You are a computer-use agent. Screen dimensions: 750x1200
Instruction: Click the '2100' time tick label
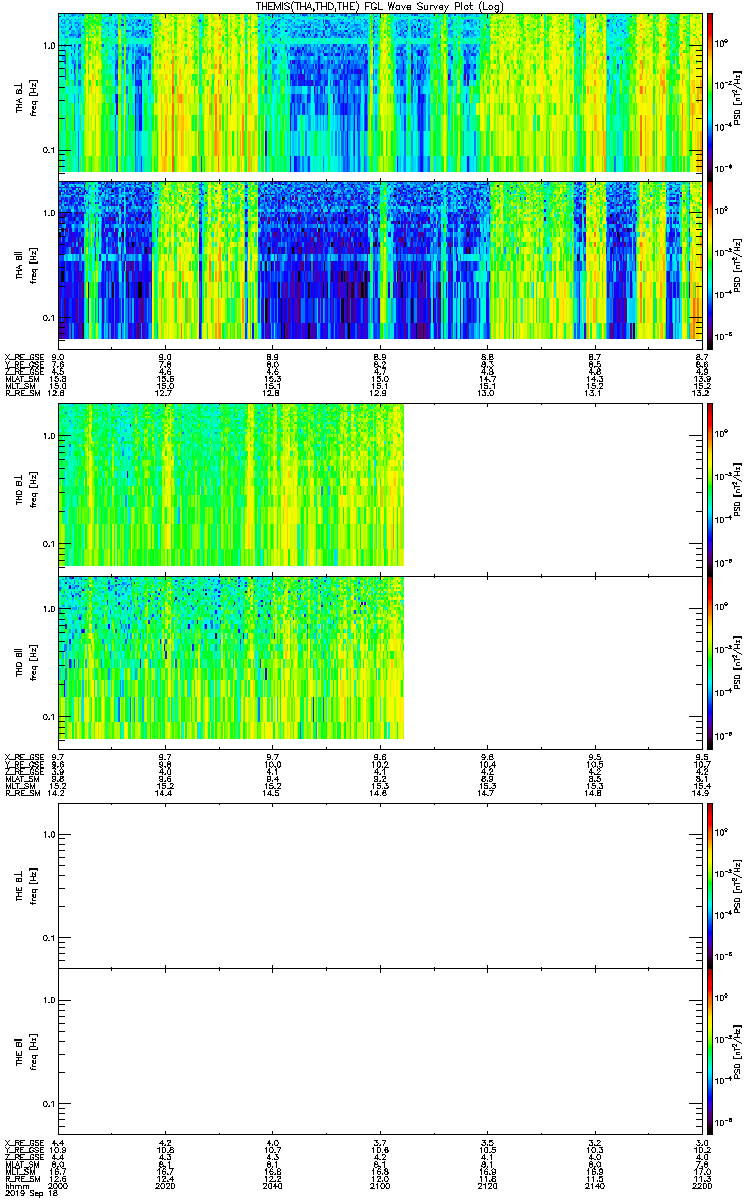click(381, 1186)
